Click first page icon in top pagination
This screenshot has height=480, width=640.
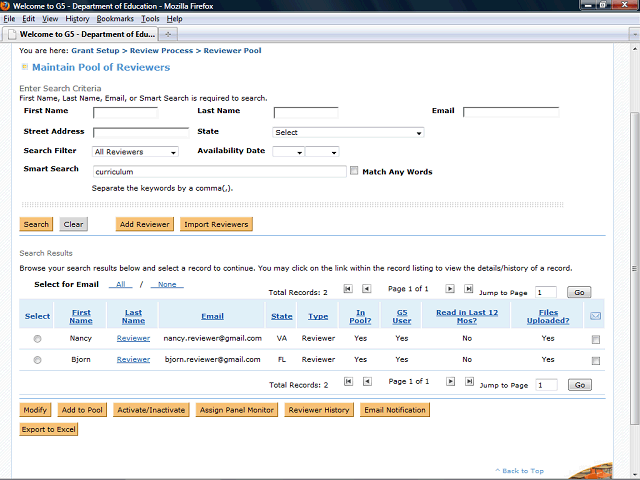[x=348, y=288]
